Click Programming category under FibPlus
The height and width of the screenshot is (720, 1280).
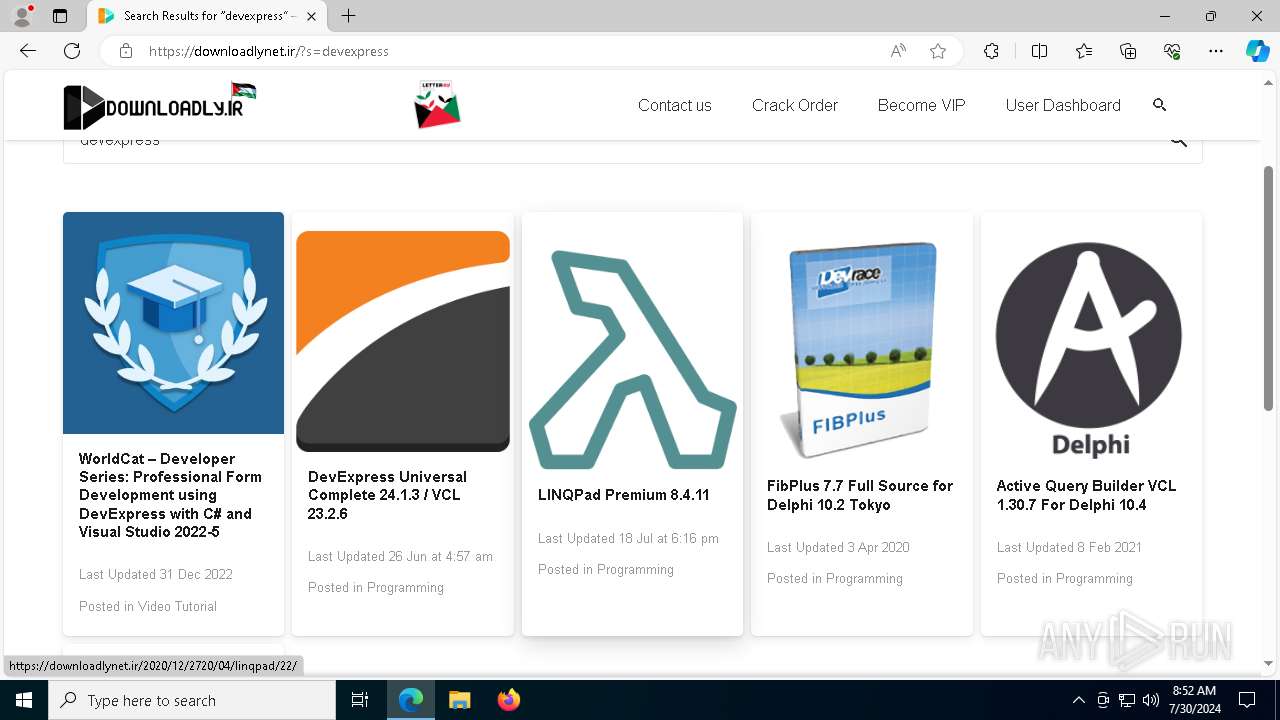tap(864, 578)
